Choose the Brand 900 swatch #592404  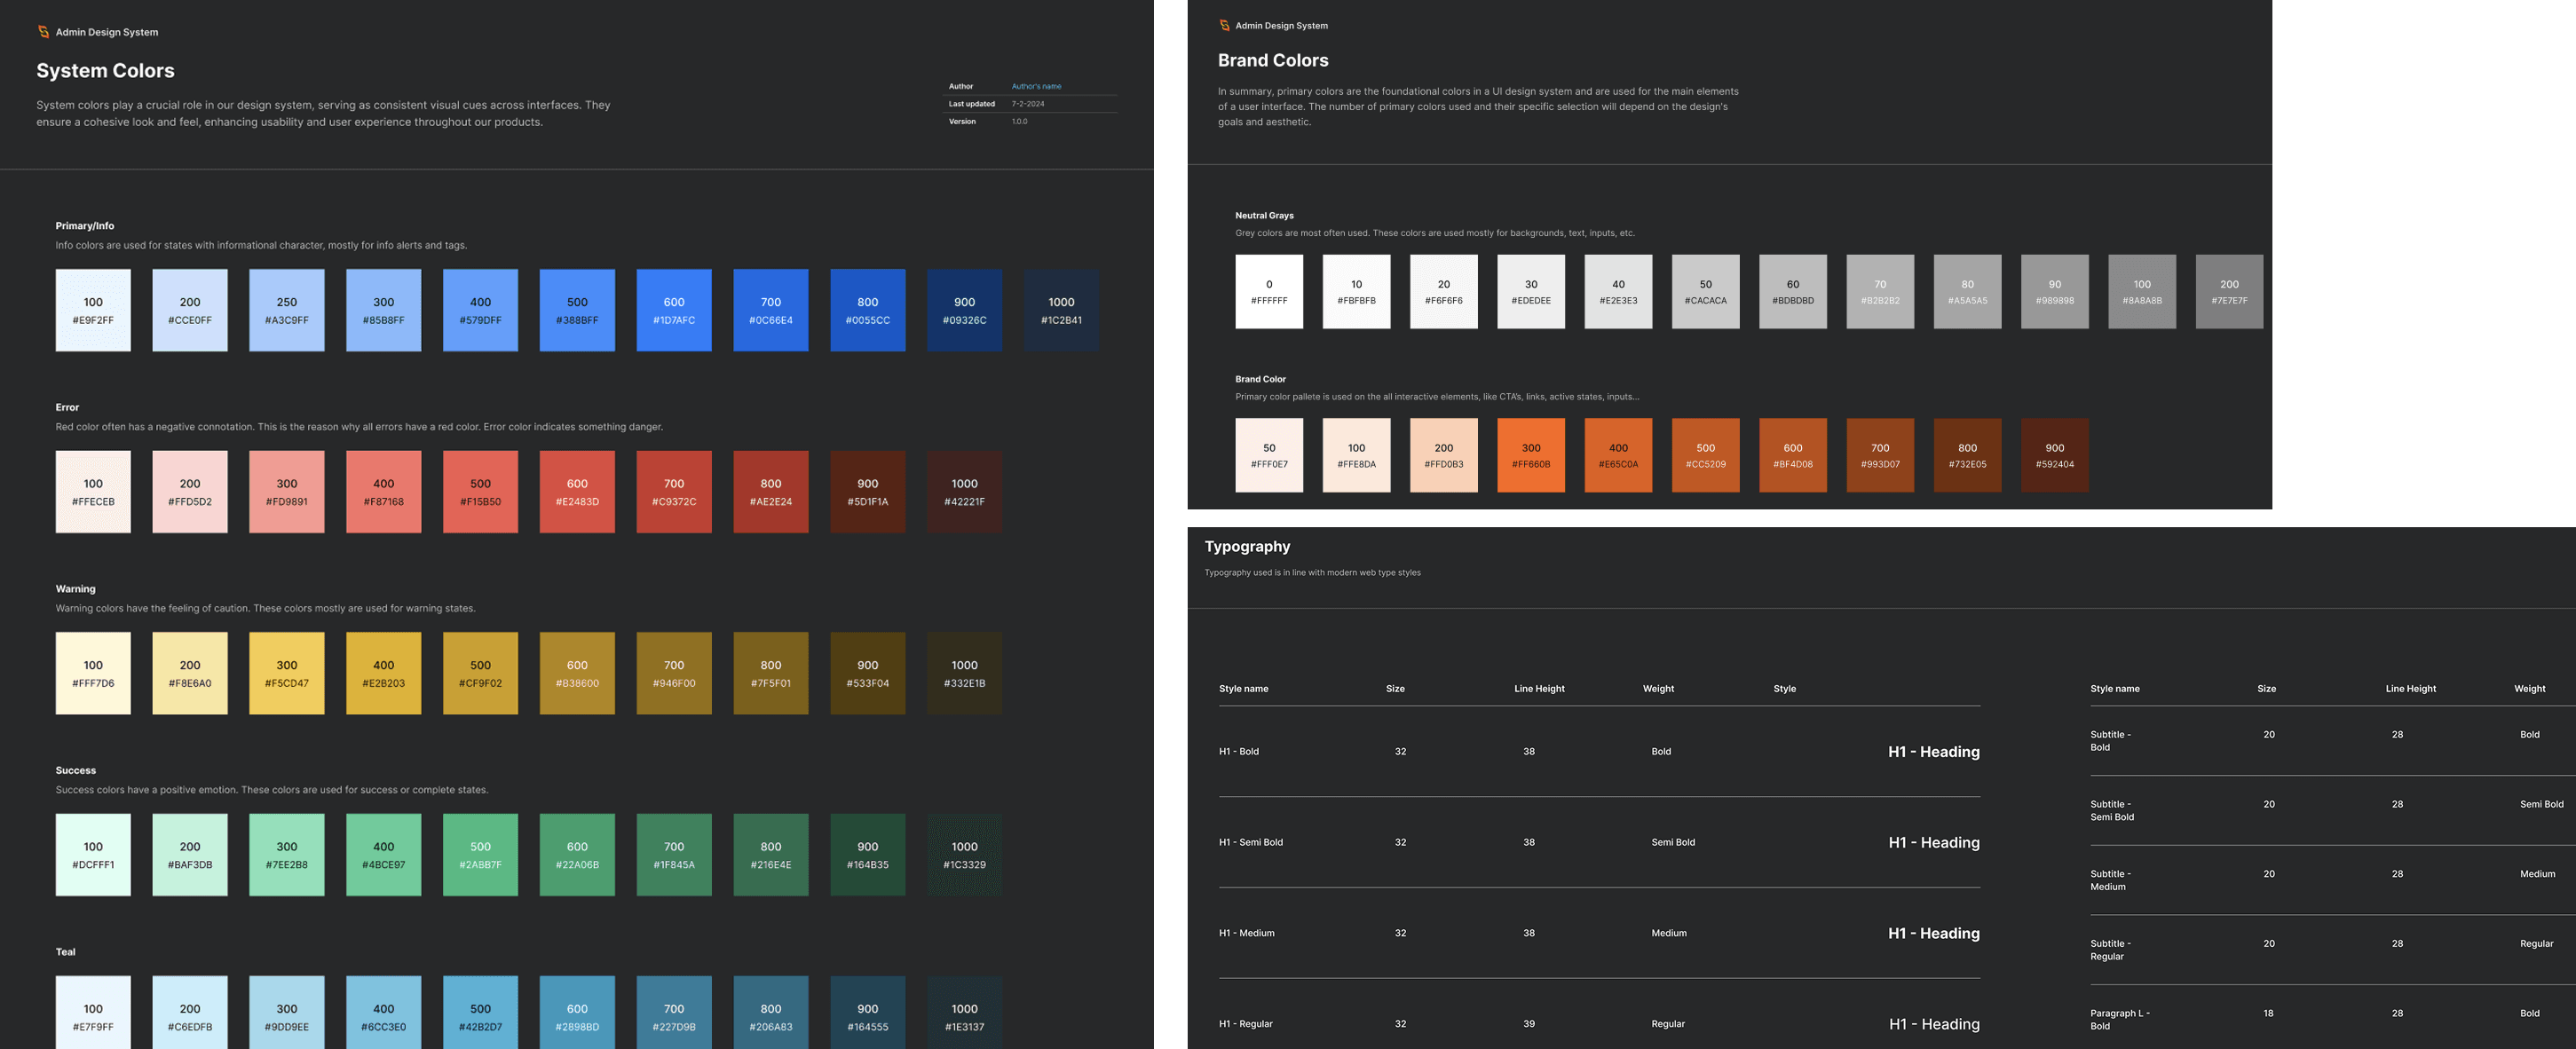2055,456
